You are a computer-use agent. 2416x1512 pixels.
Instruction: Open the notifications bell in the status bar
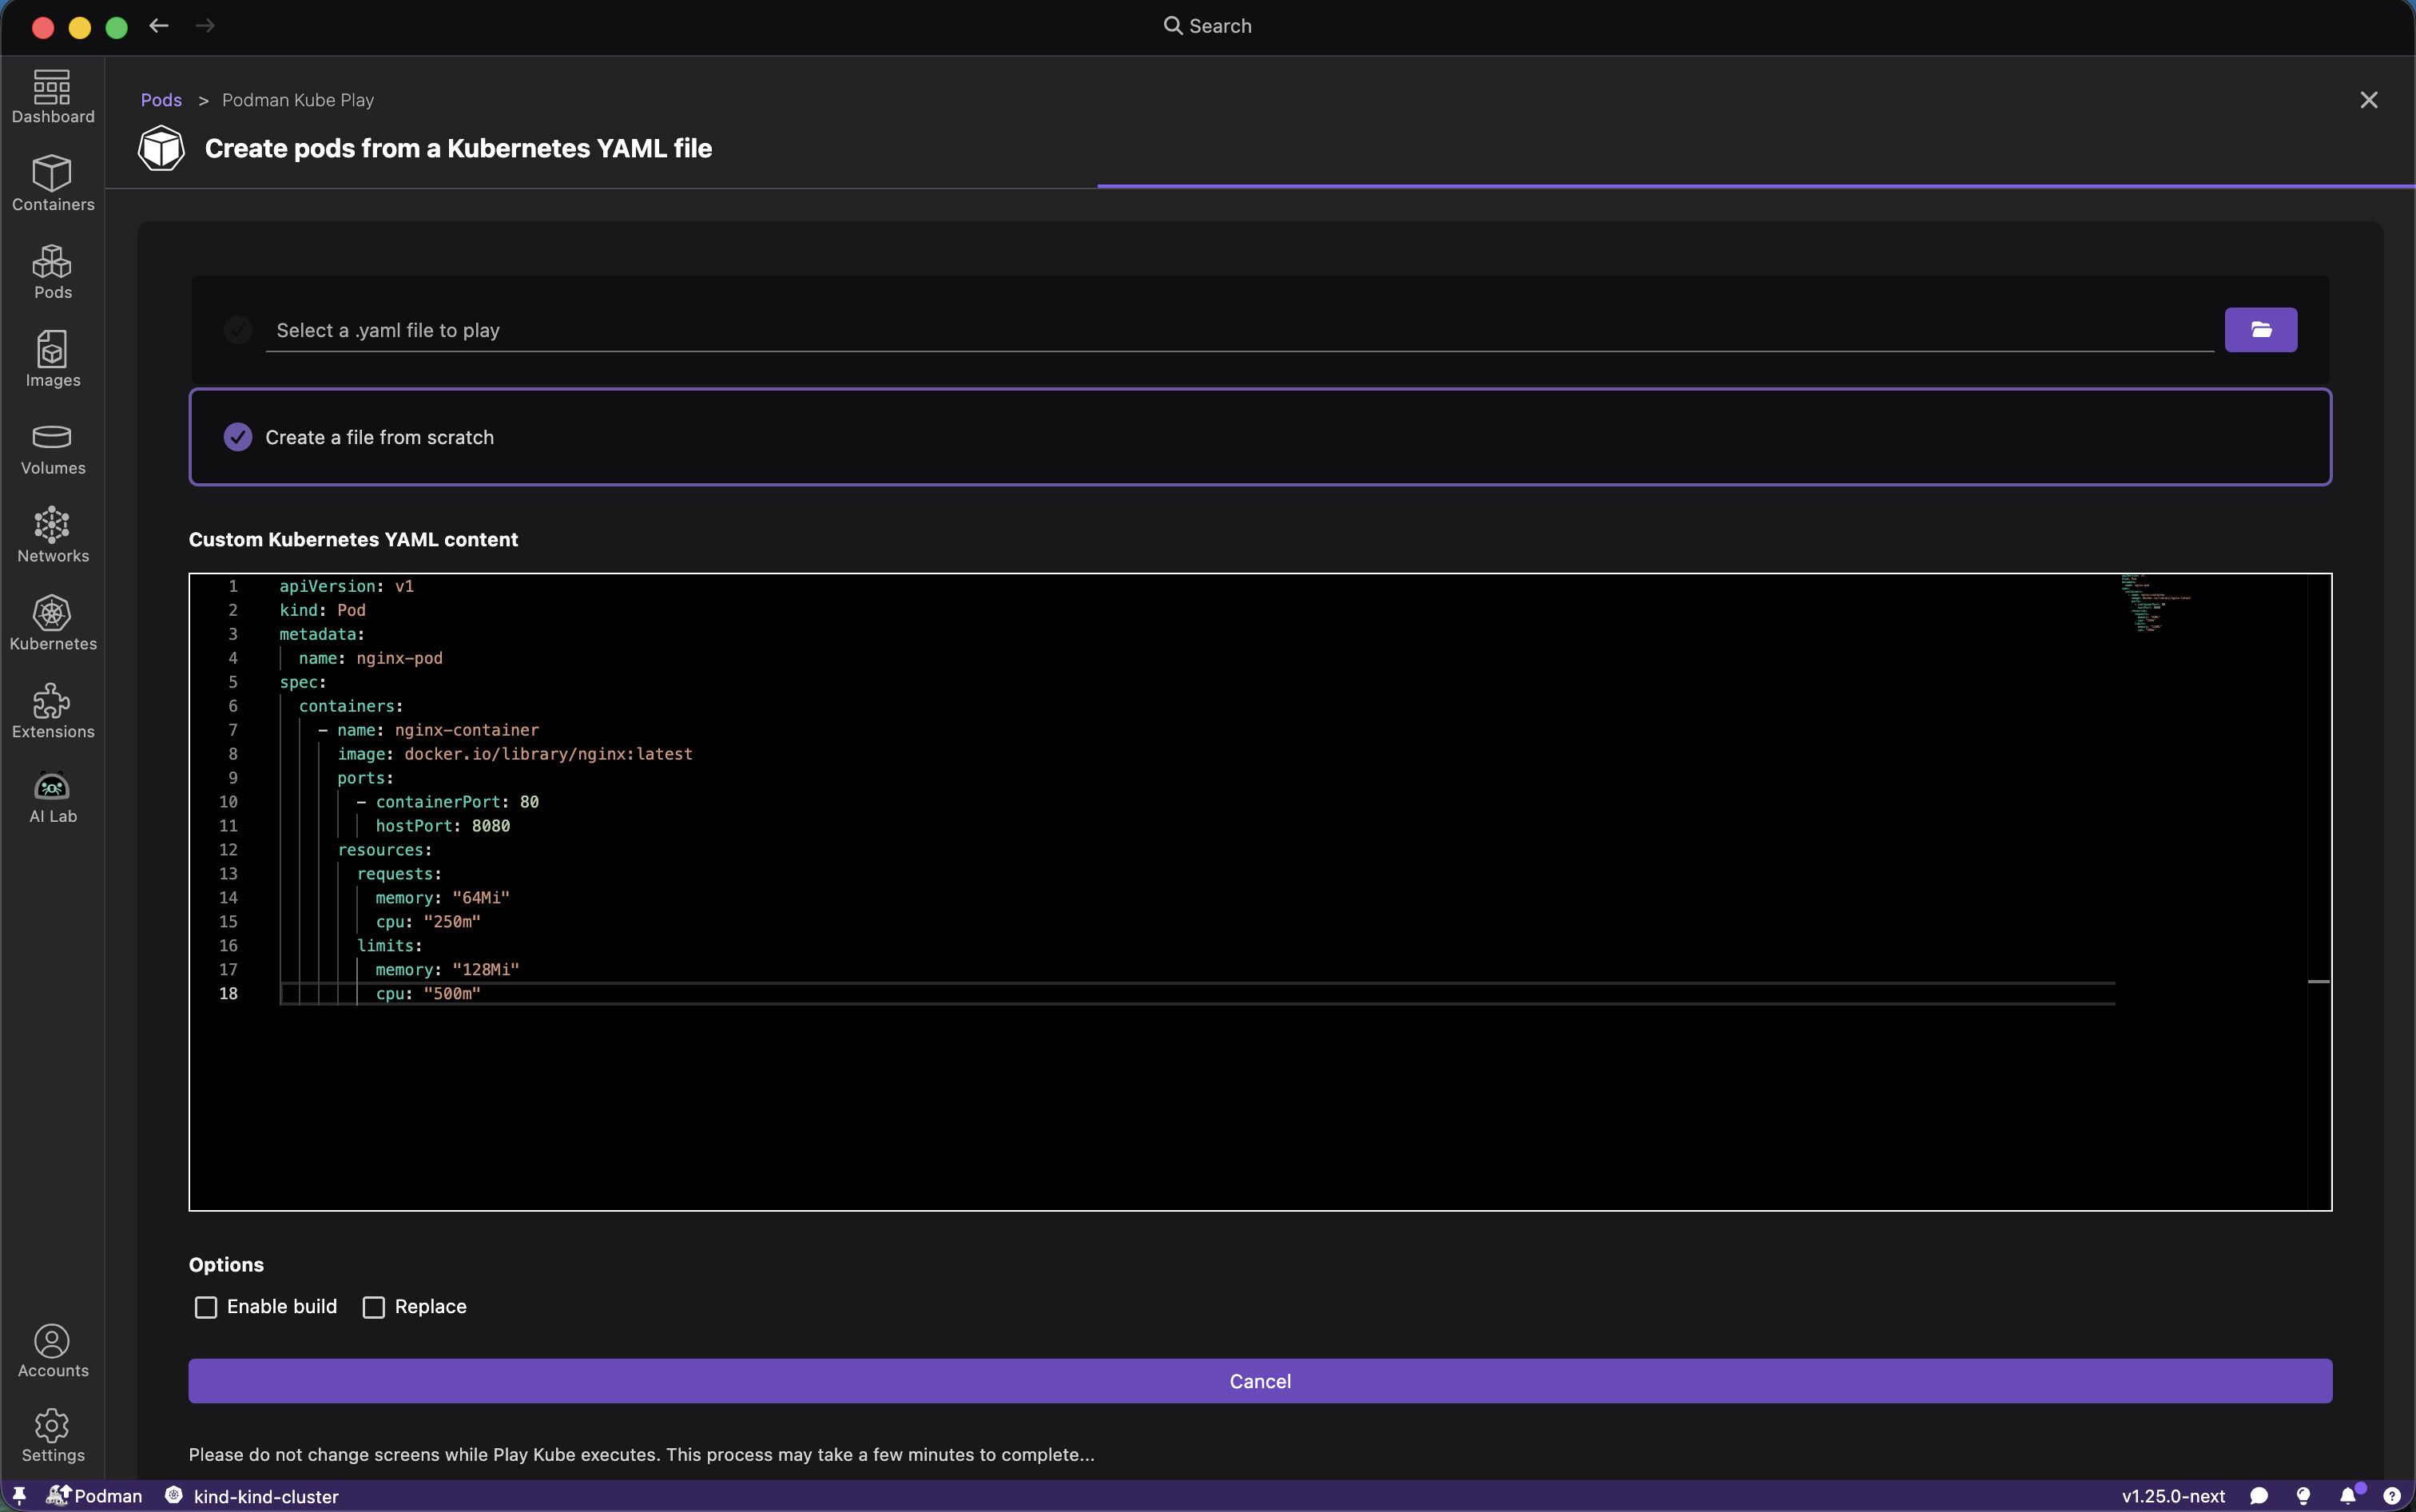tap(2348, 1496)
